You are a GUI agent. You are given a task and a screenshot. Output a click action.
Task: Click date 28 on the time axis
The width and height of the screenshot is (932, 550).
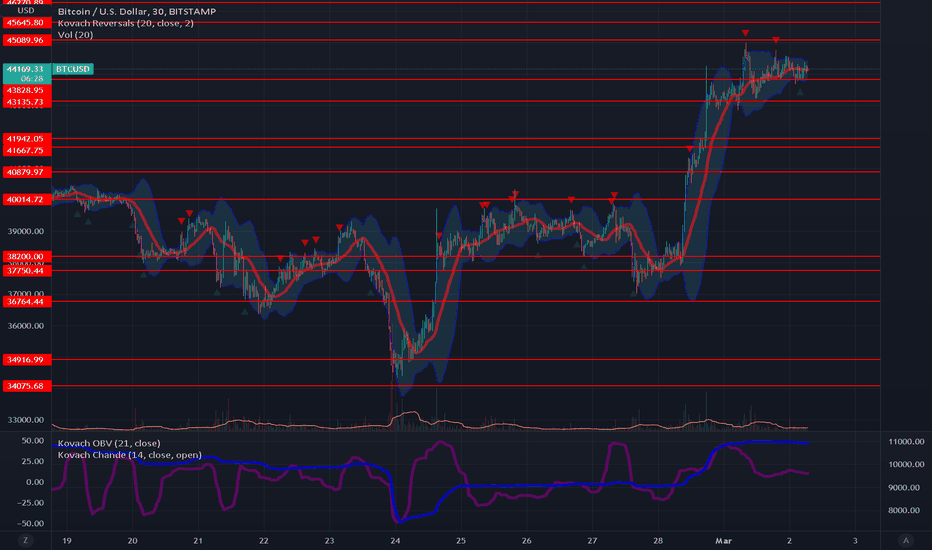[x=658, y=540]
